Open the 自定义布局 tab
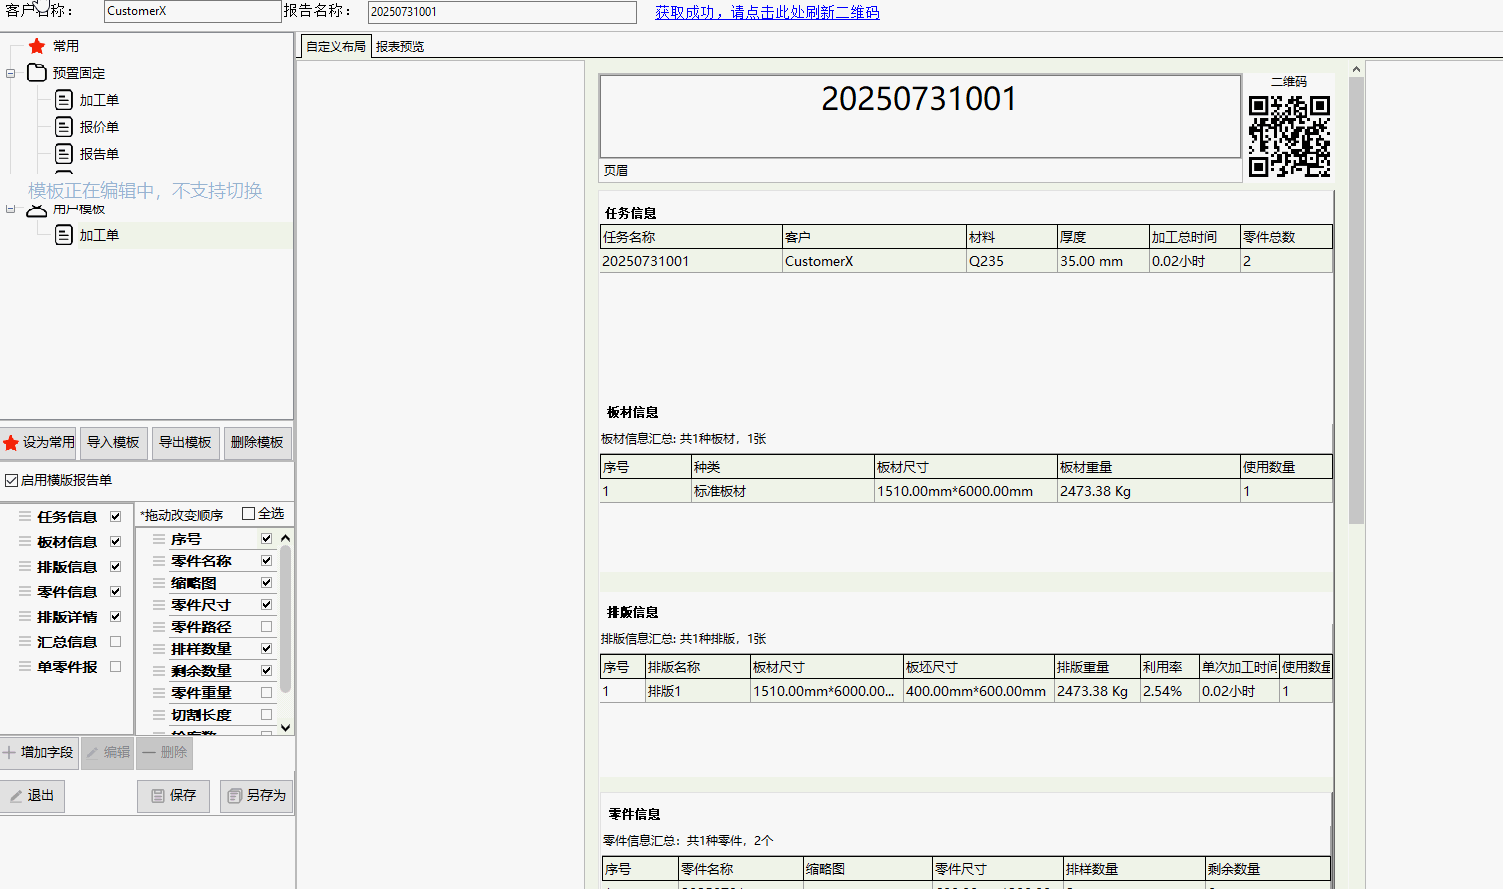Screen dimensions: 1503x889 tap(335, 47)
